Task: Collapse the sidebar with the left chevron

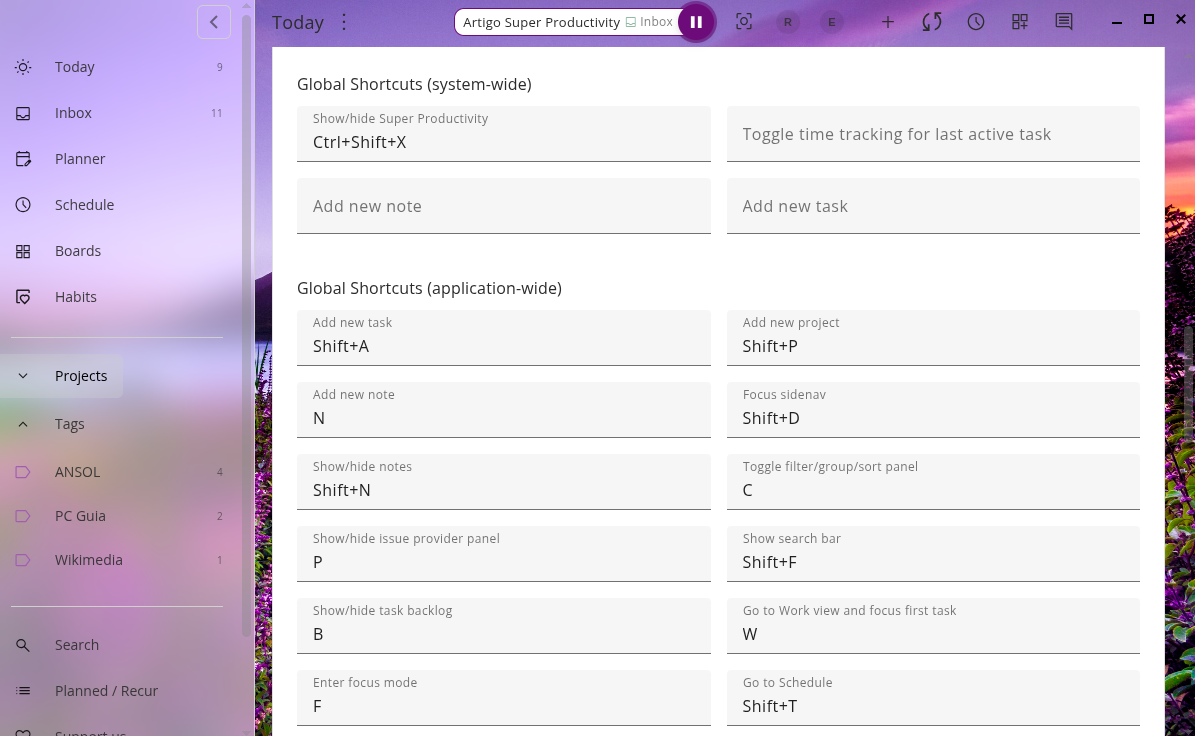Action: coord(214,22)
